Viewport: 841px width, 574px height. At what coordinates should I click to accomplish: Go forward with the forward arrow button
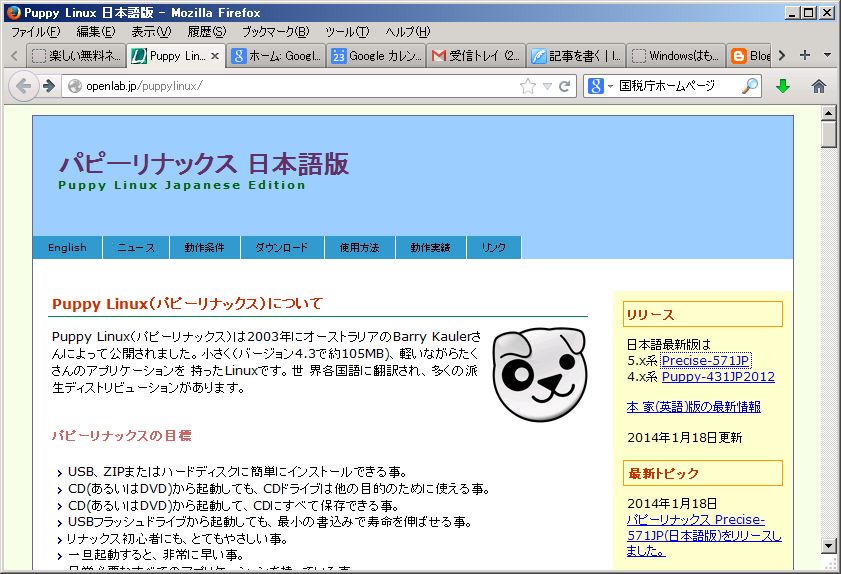pos(49,86)
